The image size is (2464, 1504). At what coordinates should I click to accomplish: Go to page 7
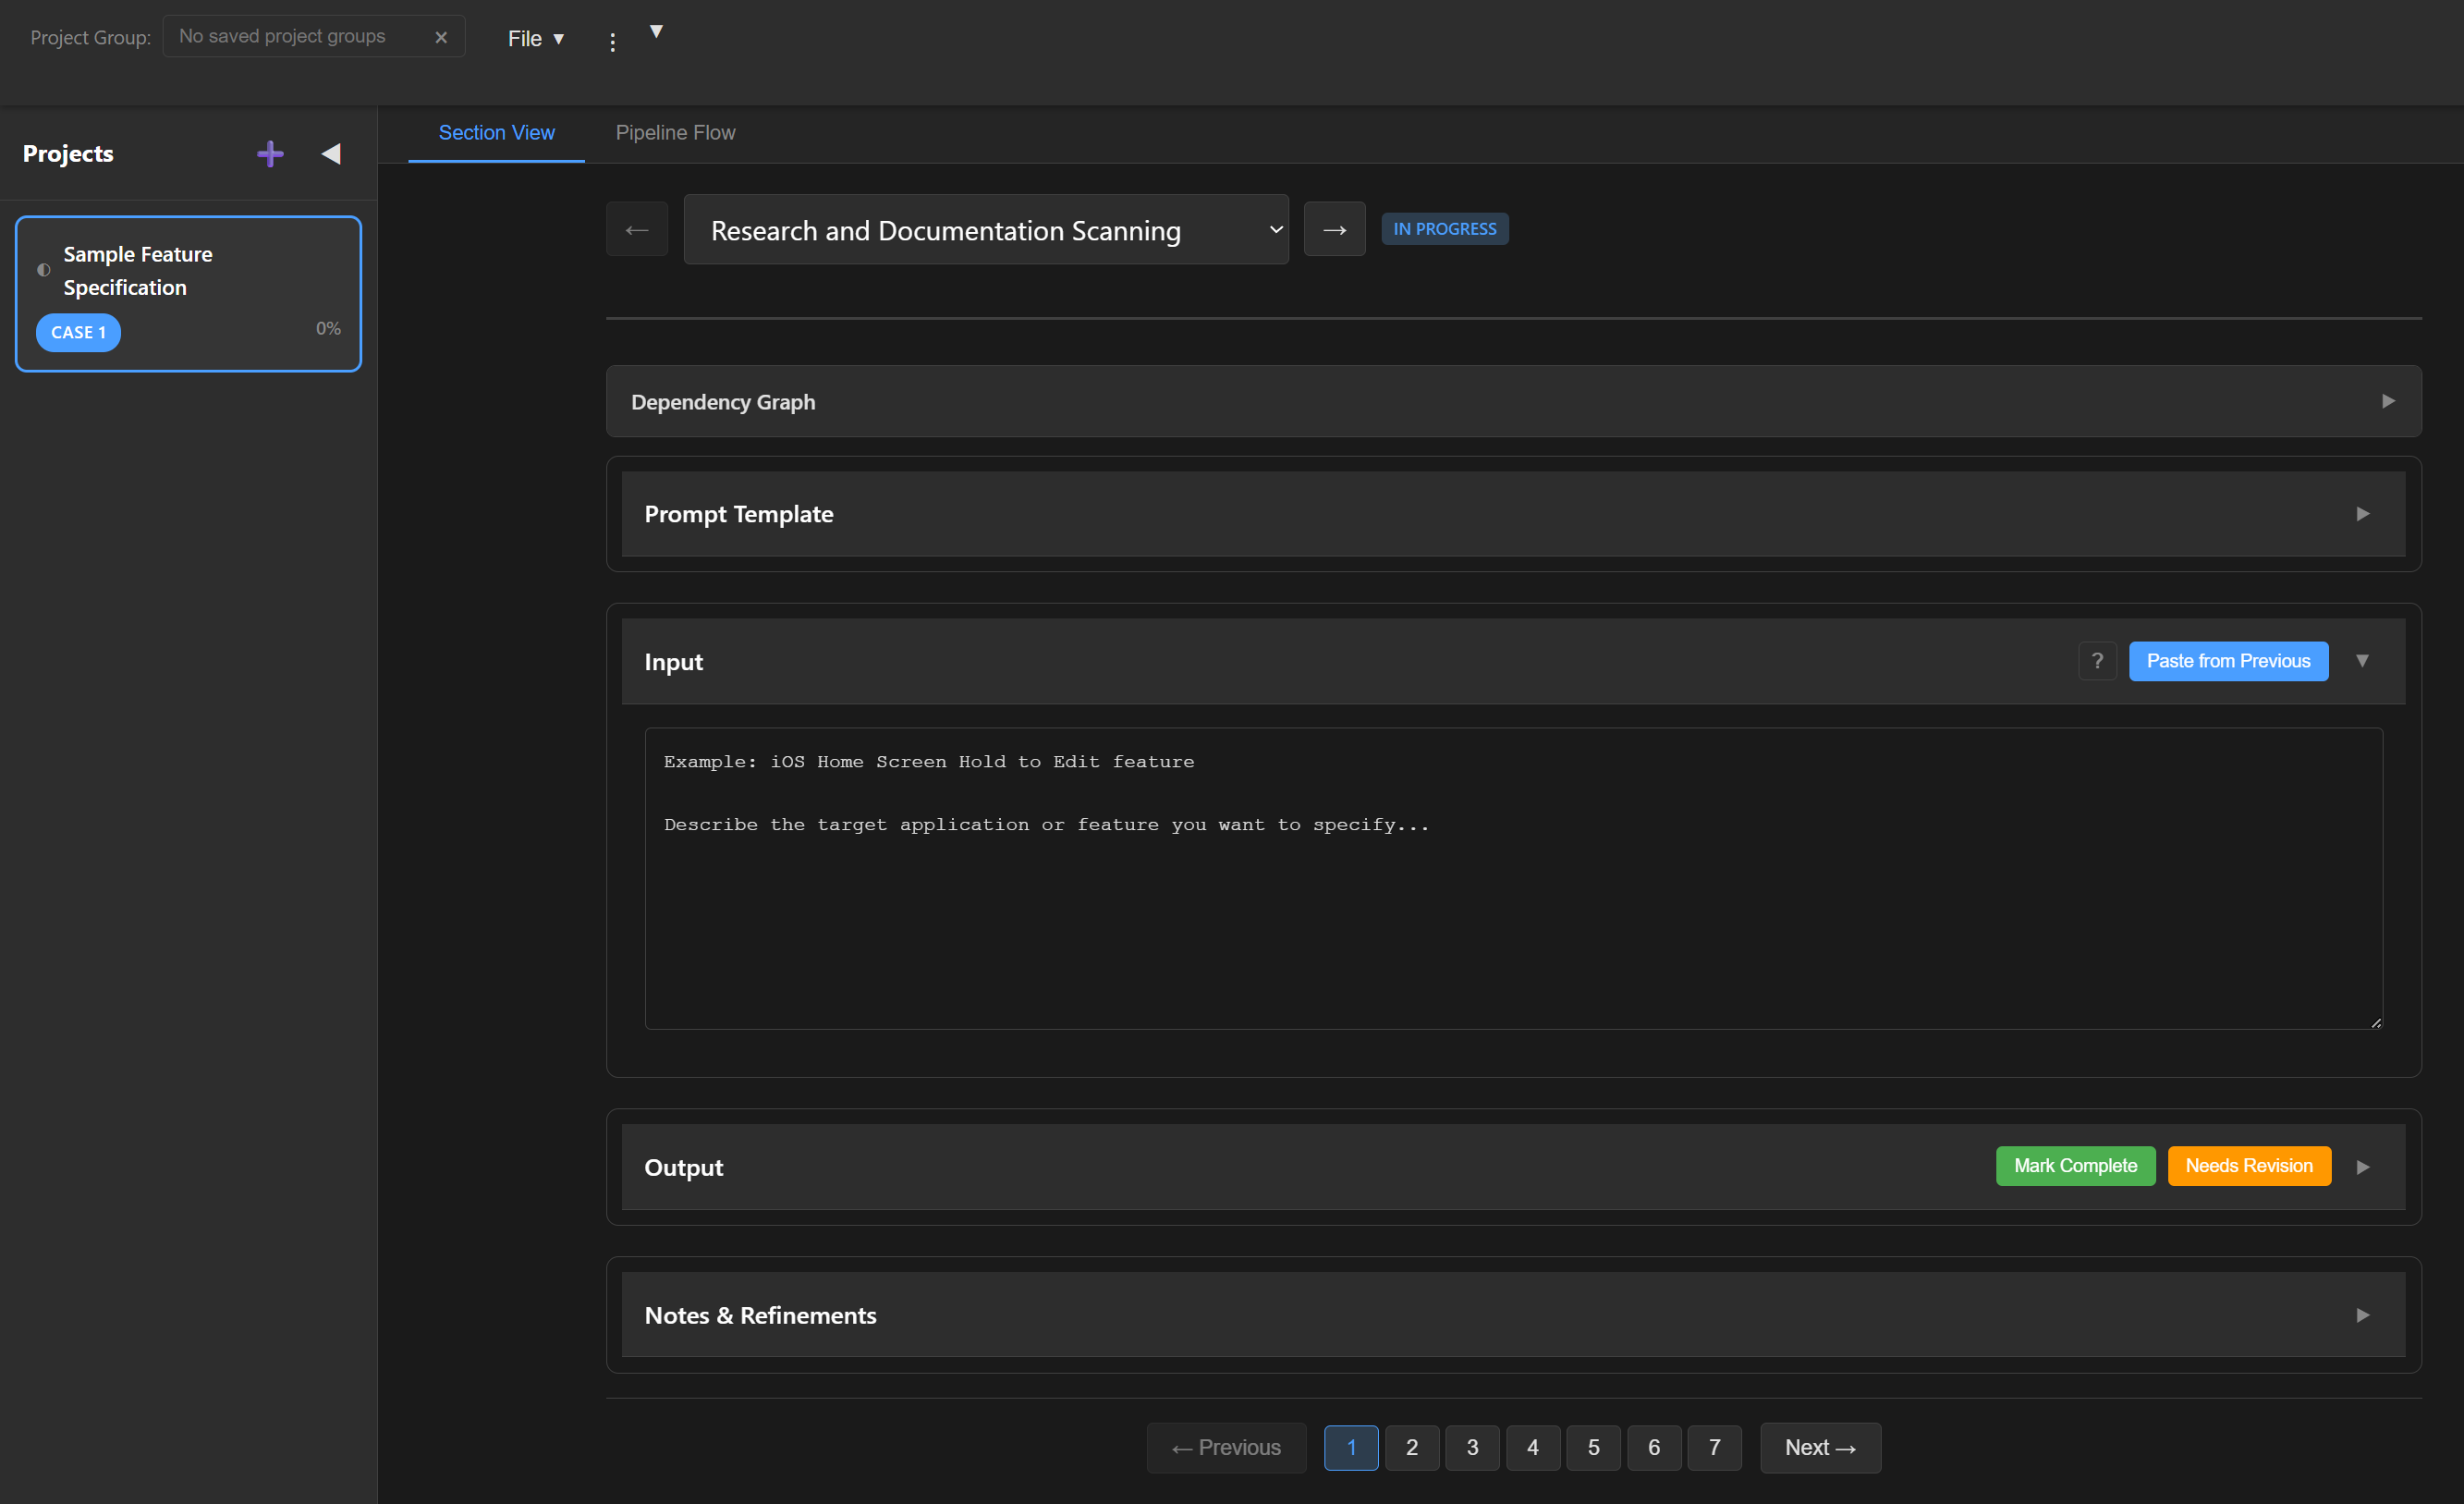pyautogui.click(x=1715, y=1448)
